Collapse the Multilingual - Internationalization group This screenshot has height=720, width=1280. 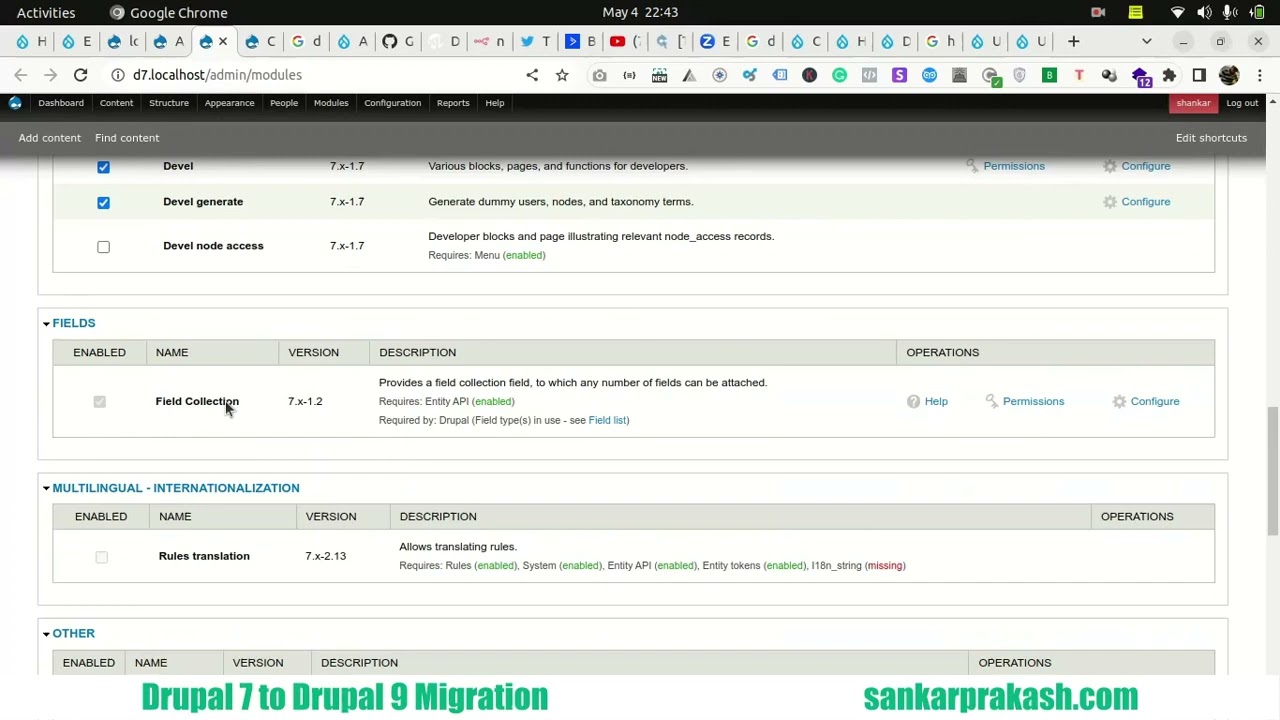click(175, 488)
